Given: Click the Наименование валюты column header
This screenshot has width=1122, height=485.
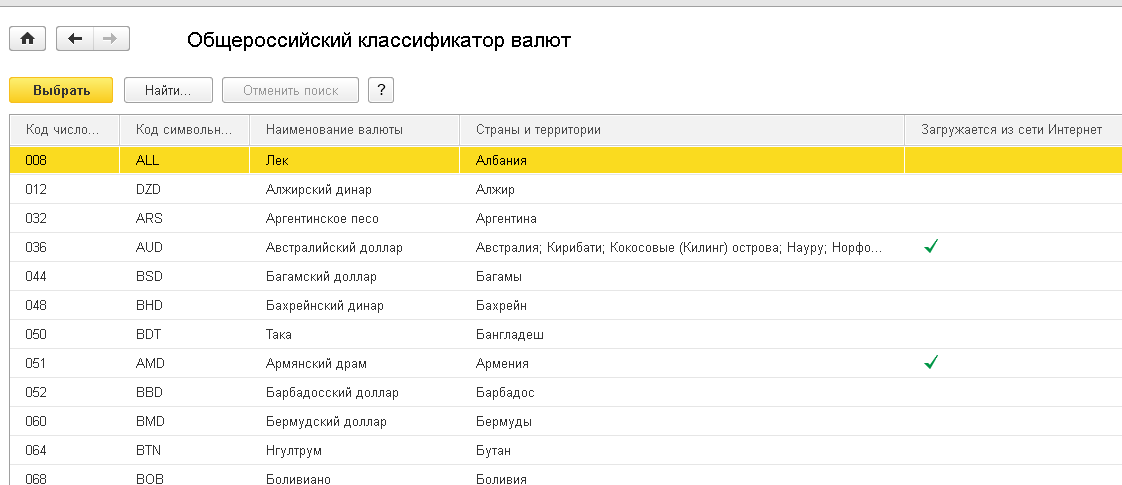Looking at the screenshot, I should coord(334,130).
